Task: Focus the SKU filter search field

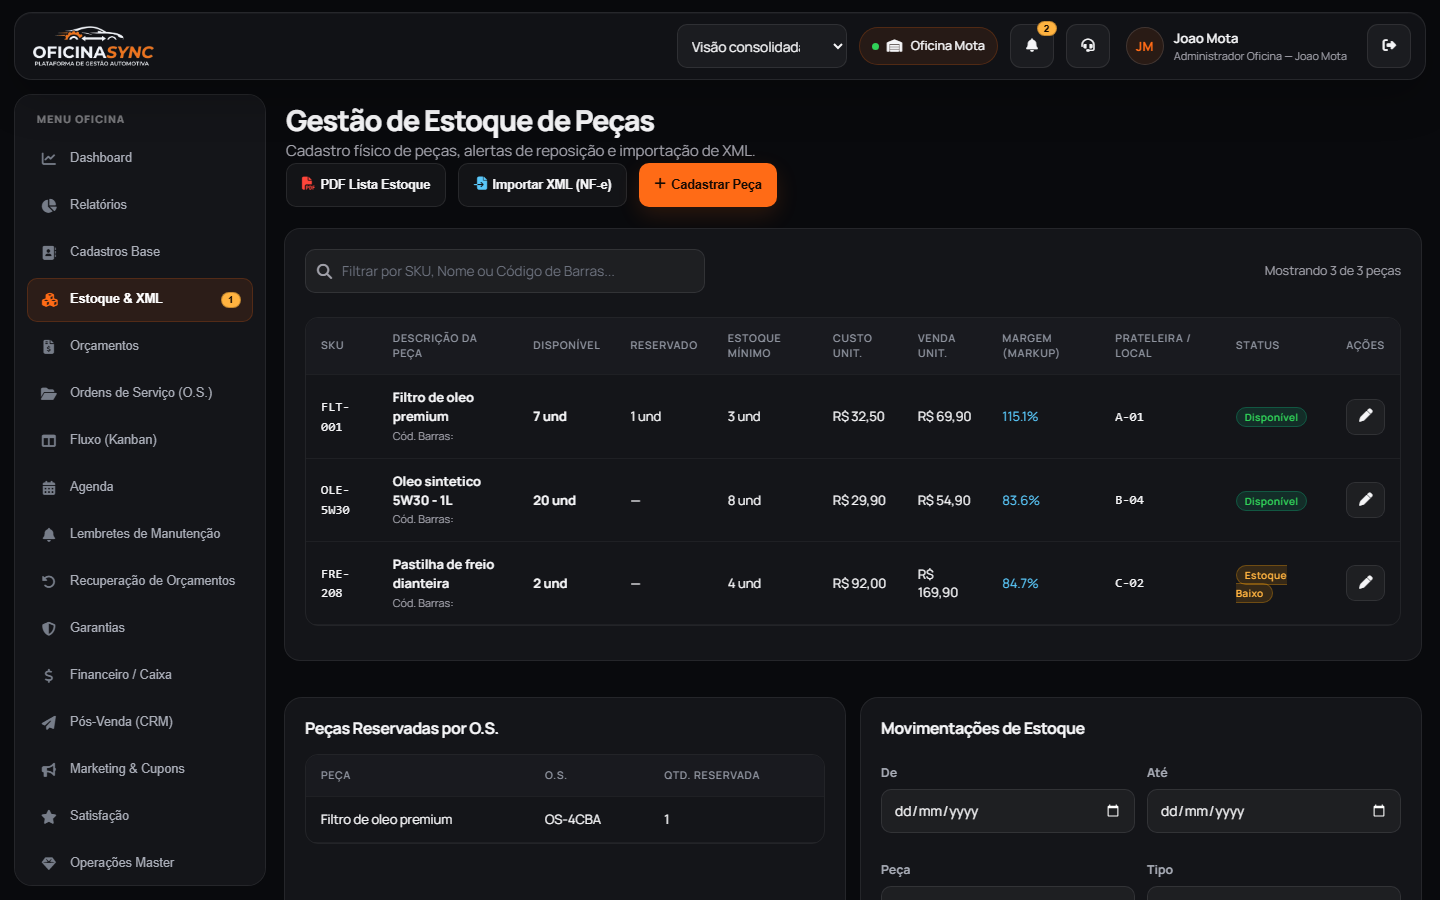Action: tap(505, 271)
